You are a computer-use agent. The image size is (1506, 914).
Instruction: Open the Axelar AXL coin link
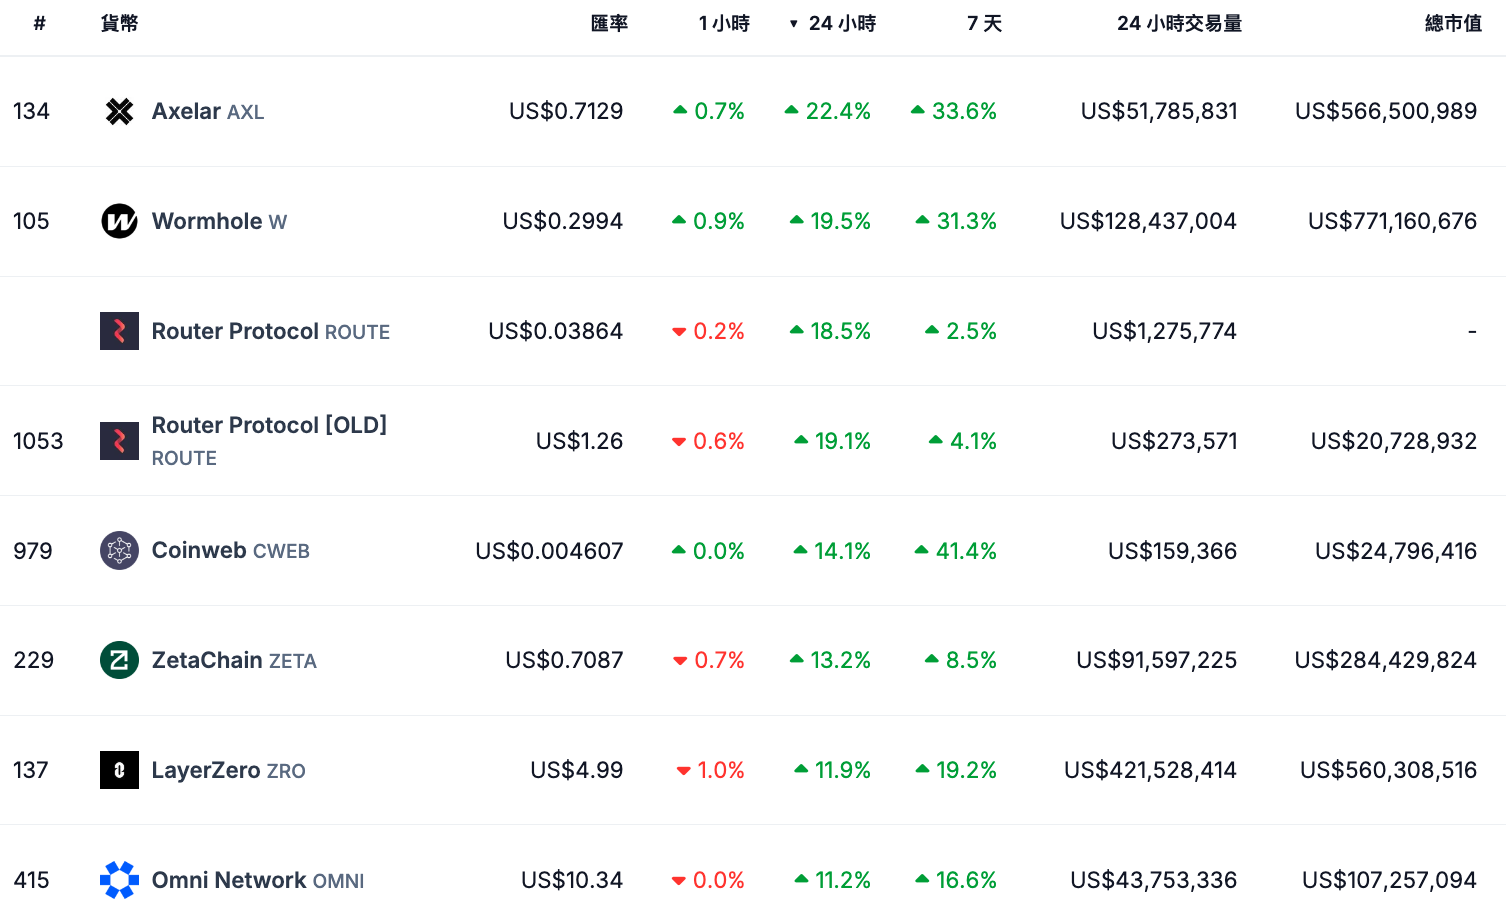207,111
